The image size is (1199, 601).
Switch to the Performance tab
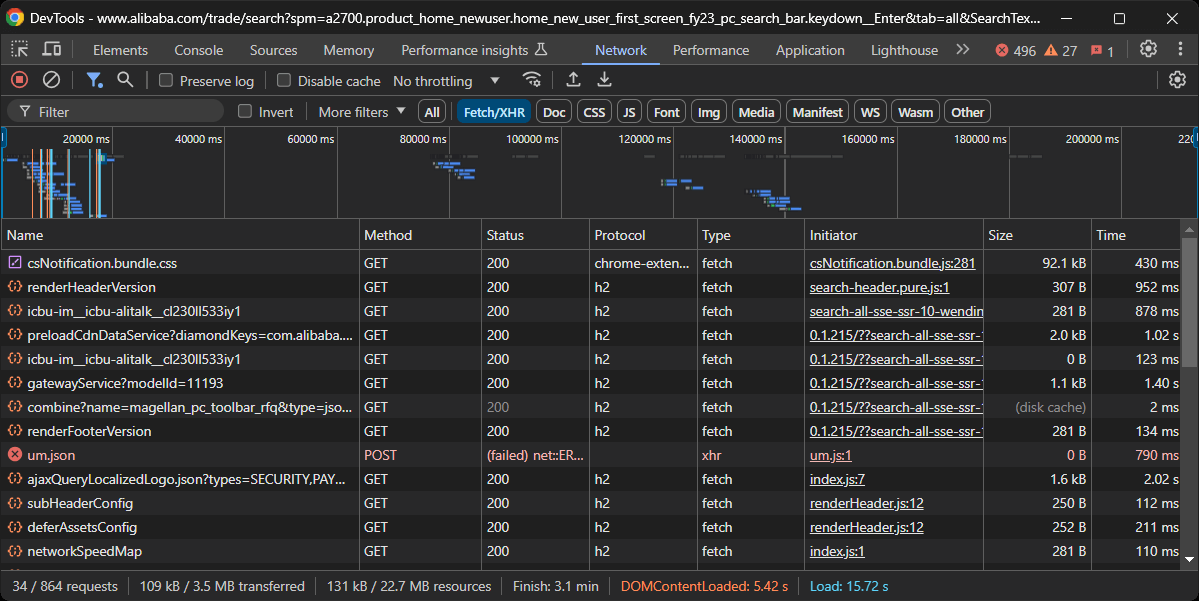point(711,50)
